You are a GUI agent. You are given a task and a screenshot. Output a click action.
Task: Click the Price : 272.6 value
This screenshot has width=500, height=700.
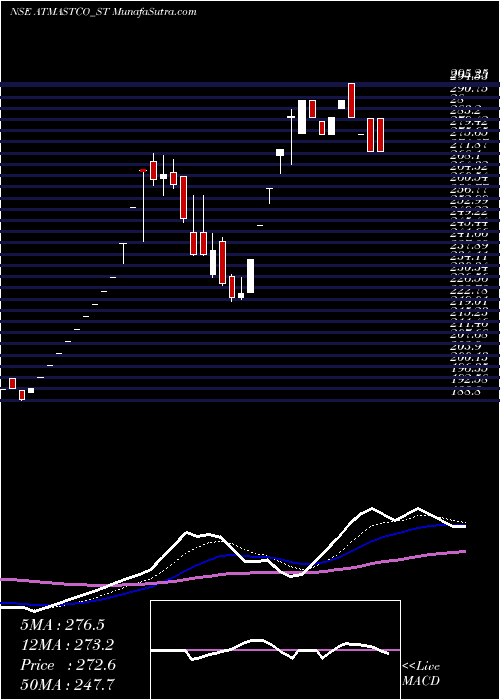click(68, 665)
